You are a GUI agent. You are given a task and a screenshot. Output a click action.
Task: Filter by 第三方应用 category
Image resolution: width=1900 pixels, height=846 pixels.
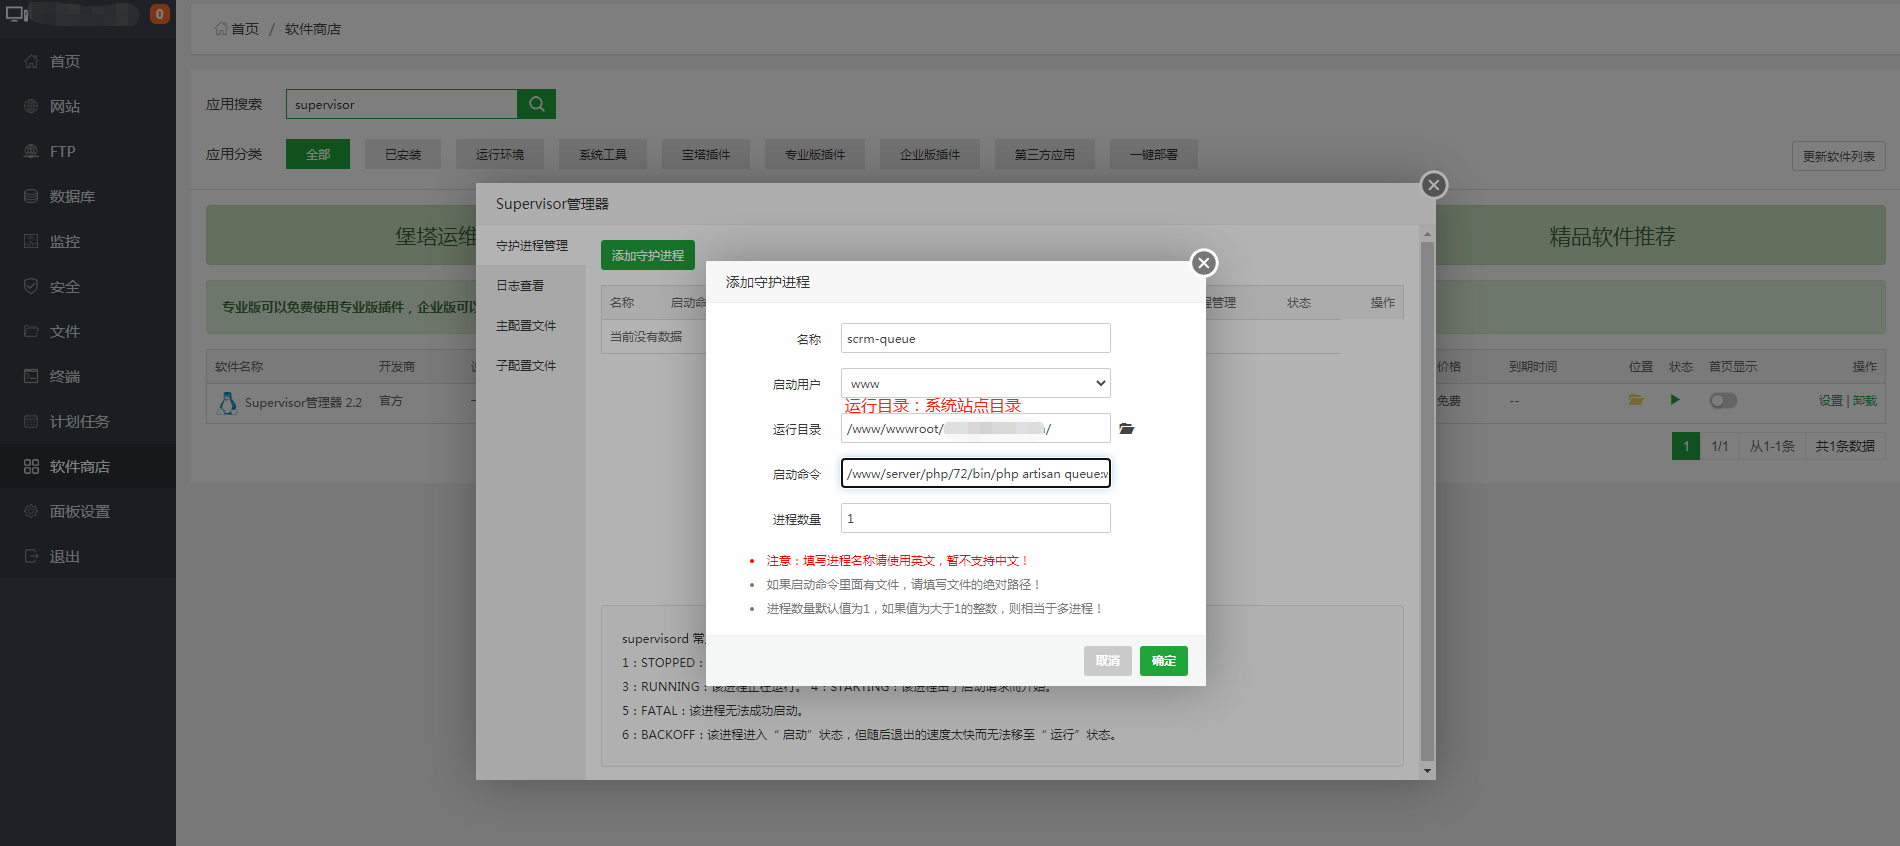(1045, 154)
